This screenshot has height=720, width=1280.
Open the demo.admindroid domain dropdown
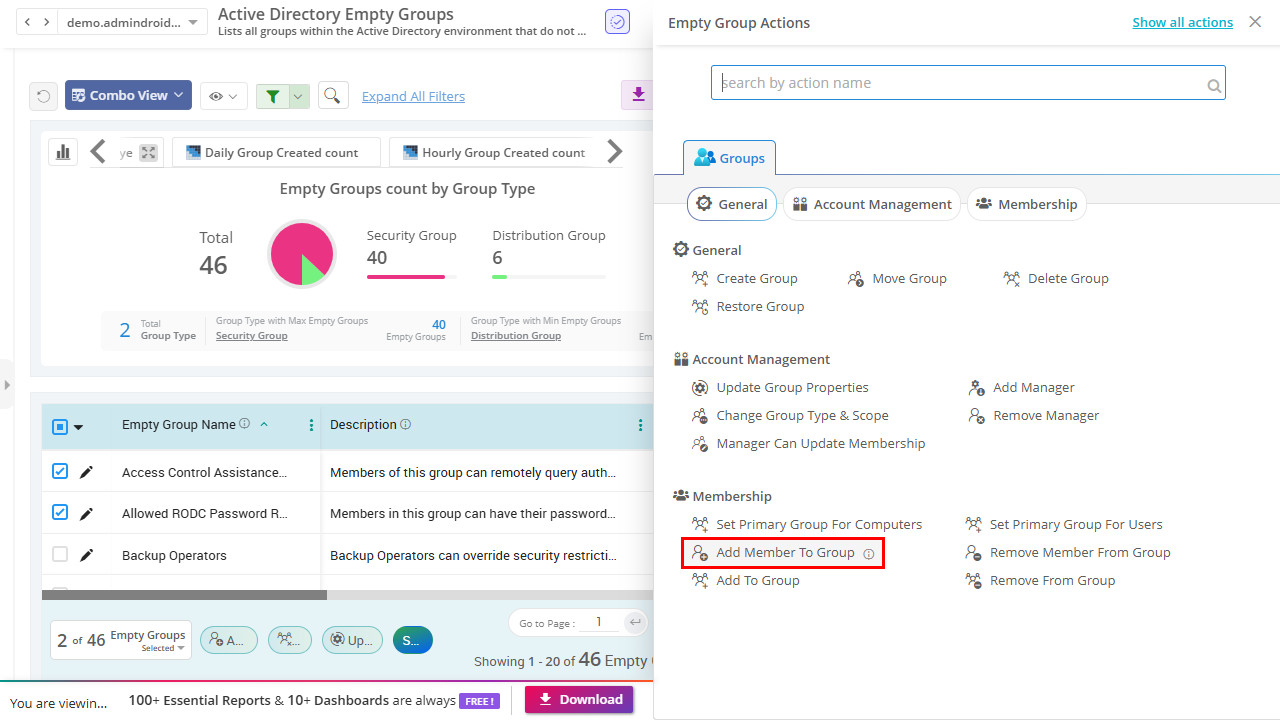[x=133, y=22]
